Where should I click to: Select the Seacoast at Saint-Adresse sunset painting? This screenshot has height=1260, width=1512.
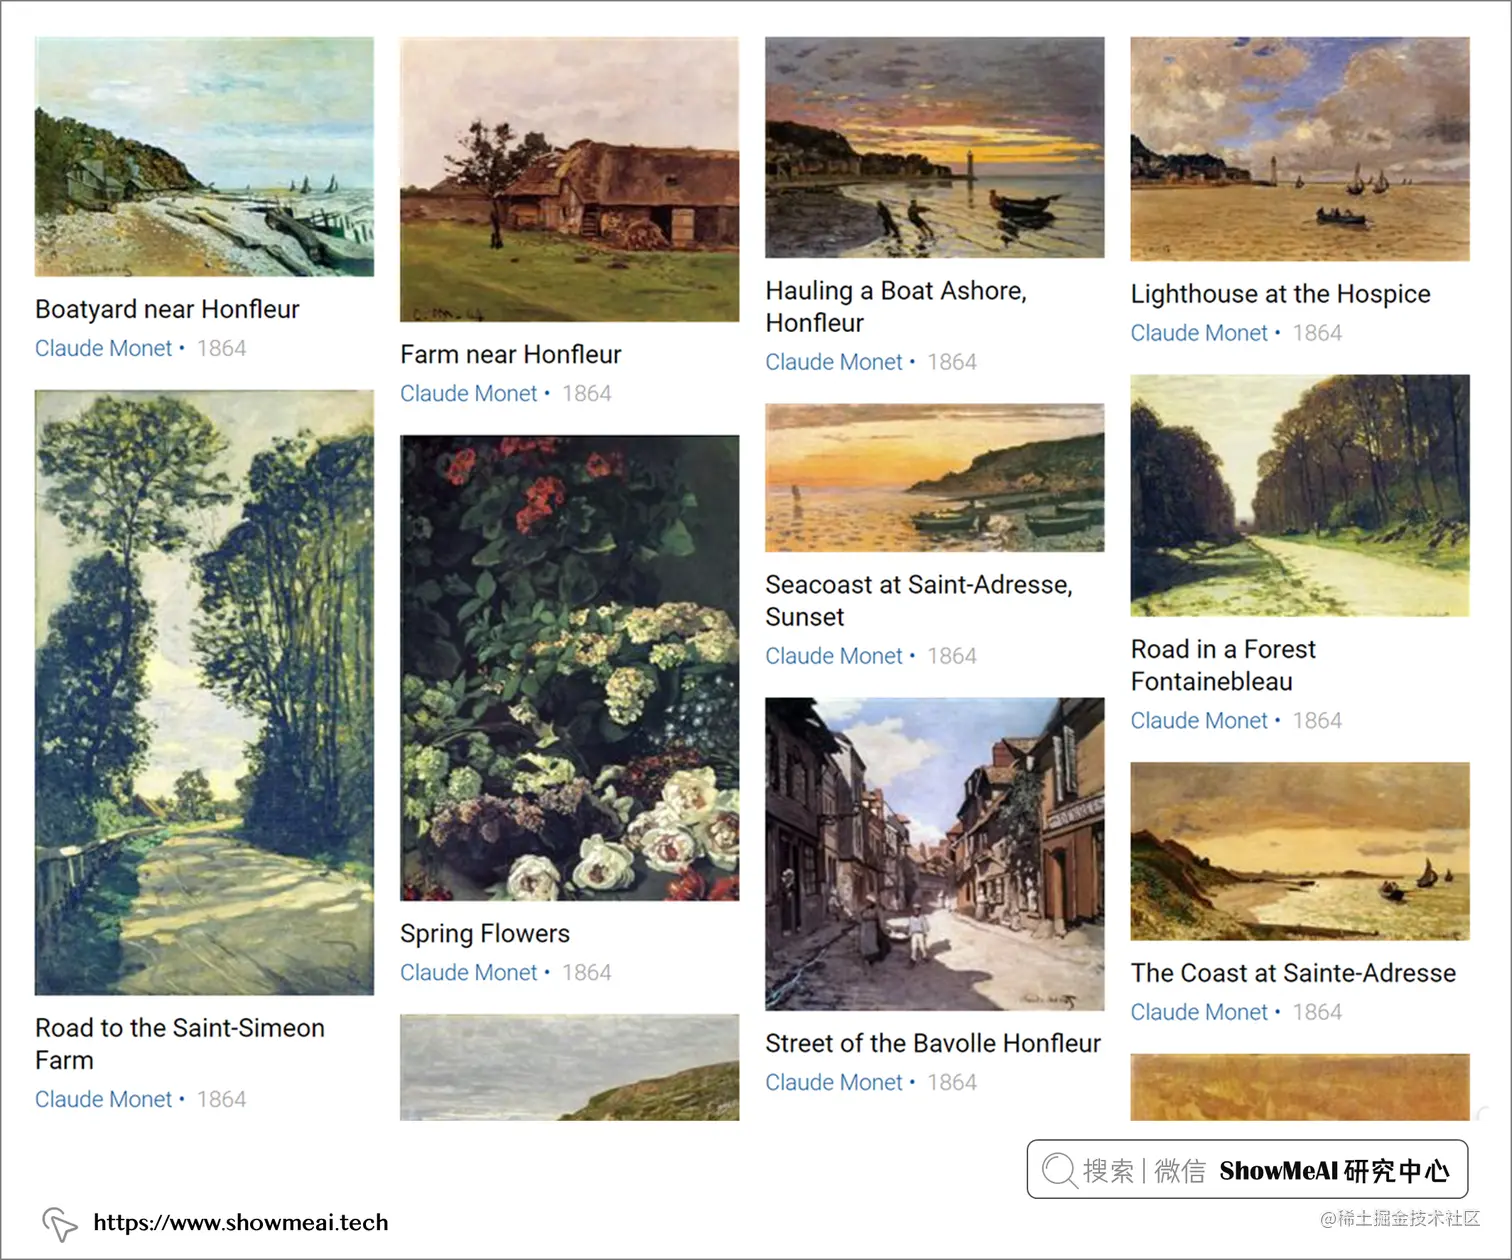tap(934, 478)
